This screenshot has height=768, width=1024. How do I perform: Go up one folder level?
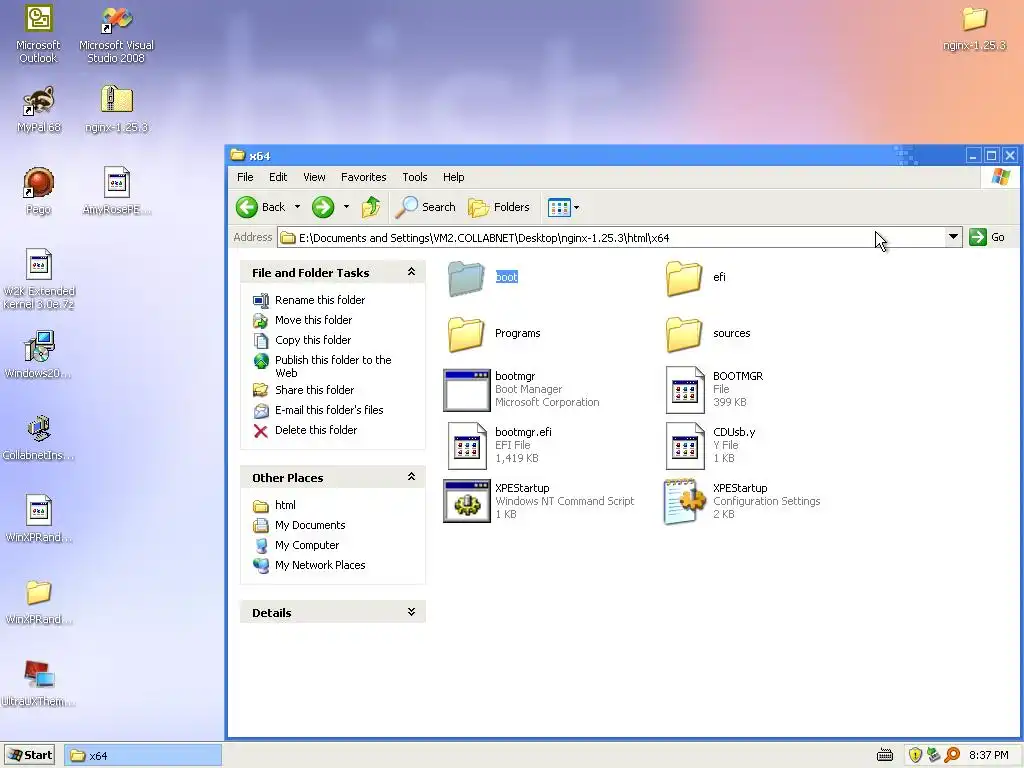tap(371, 207)
